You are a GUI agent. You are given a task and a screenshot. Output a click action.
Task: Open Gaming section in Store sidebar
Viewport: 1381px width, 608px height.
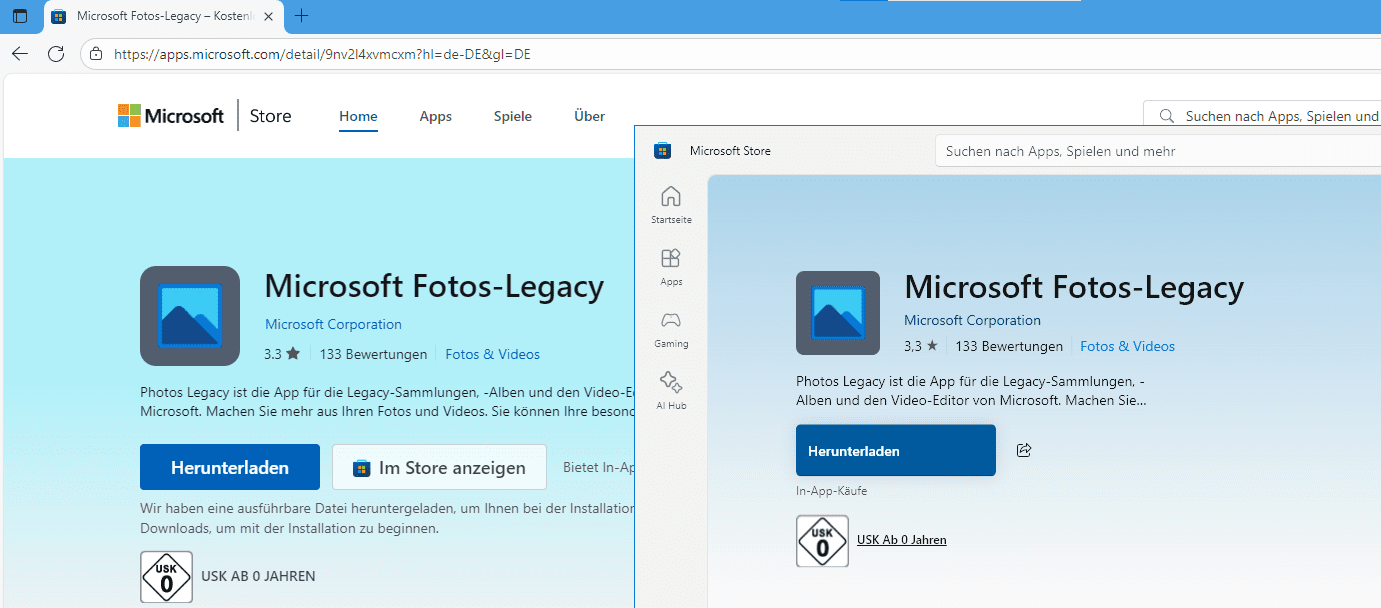(x=671, y=328)
